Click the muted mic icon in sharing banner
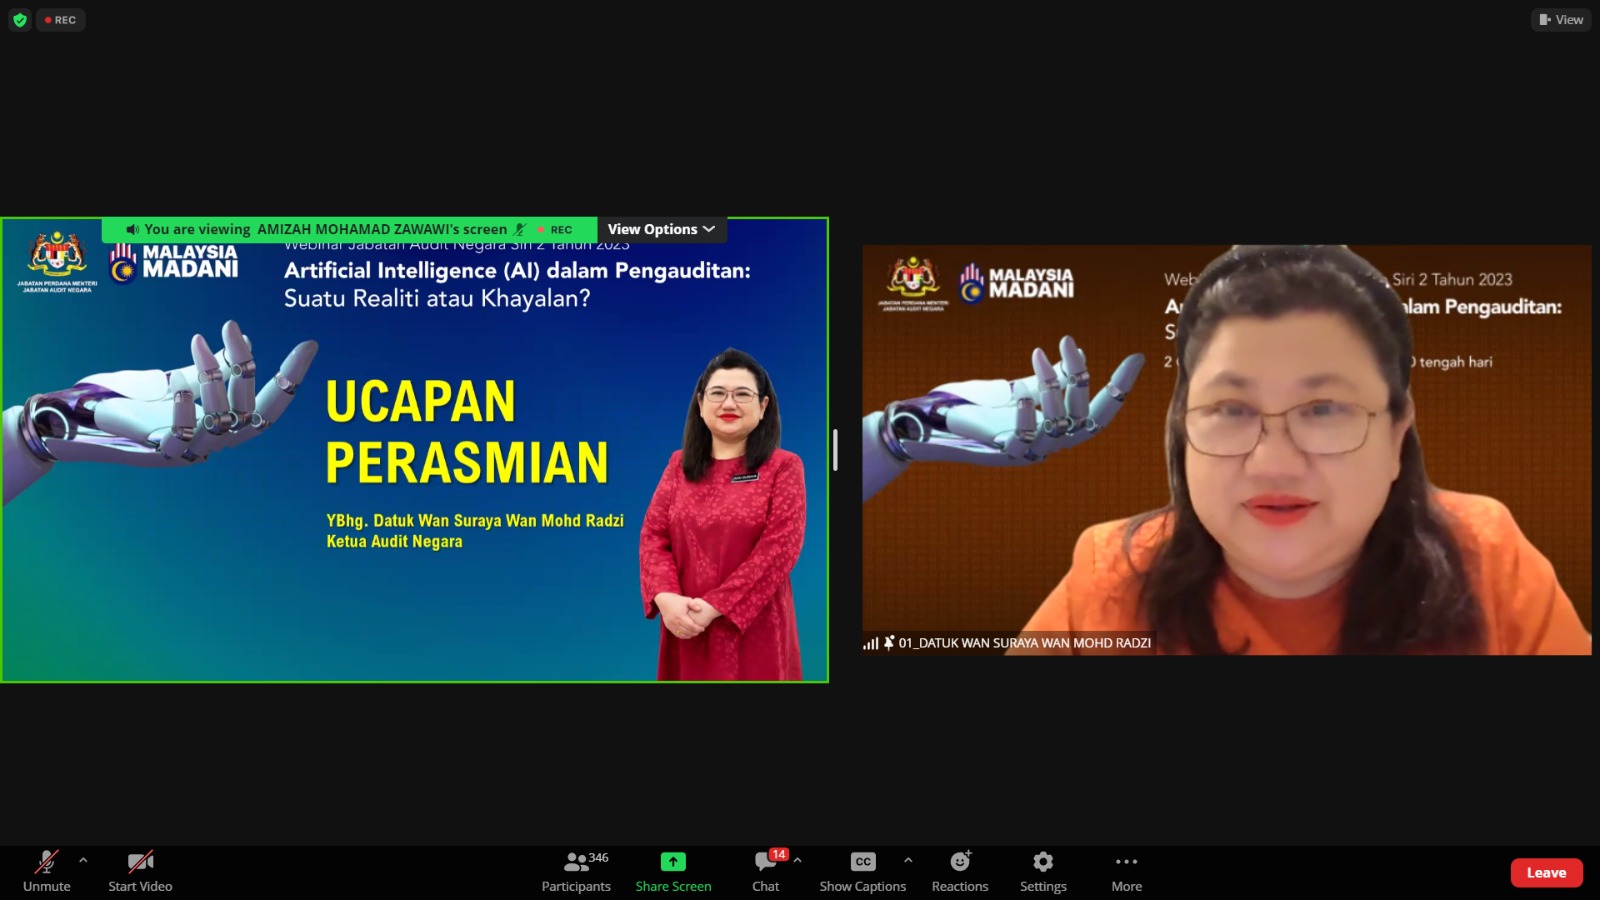Viewport: 1600px width, 900px height. 520,229
